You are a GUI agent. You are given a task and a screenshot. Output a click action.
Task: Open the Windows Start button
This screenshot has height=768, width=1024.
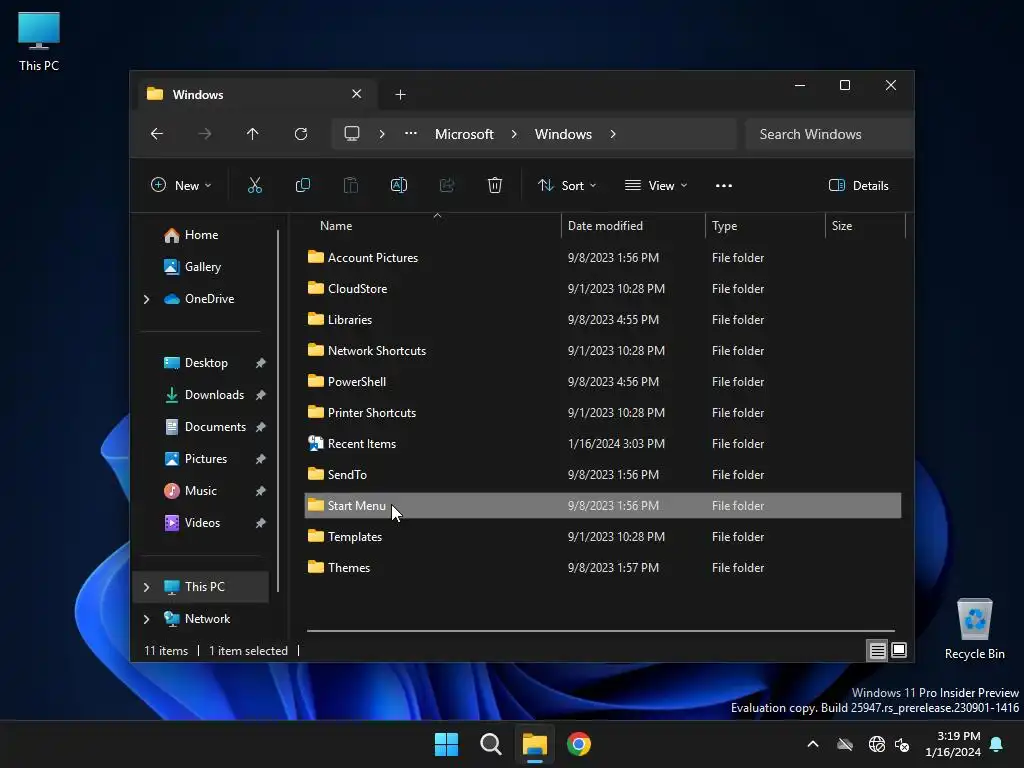click(x=447, y=744)
